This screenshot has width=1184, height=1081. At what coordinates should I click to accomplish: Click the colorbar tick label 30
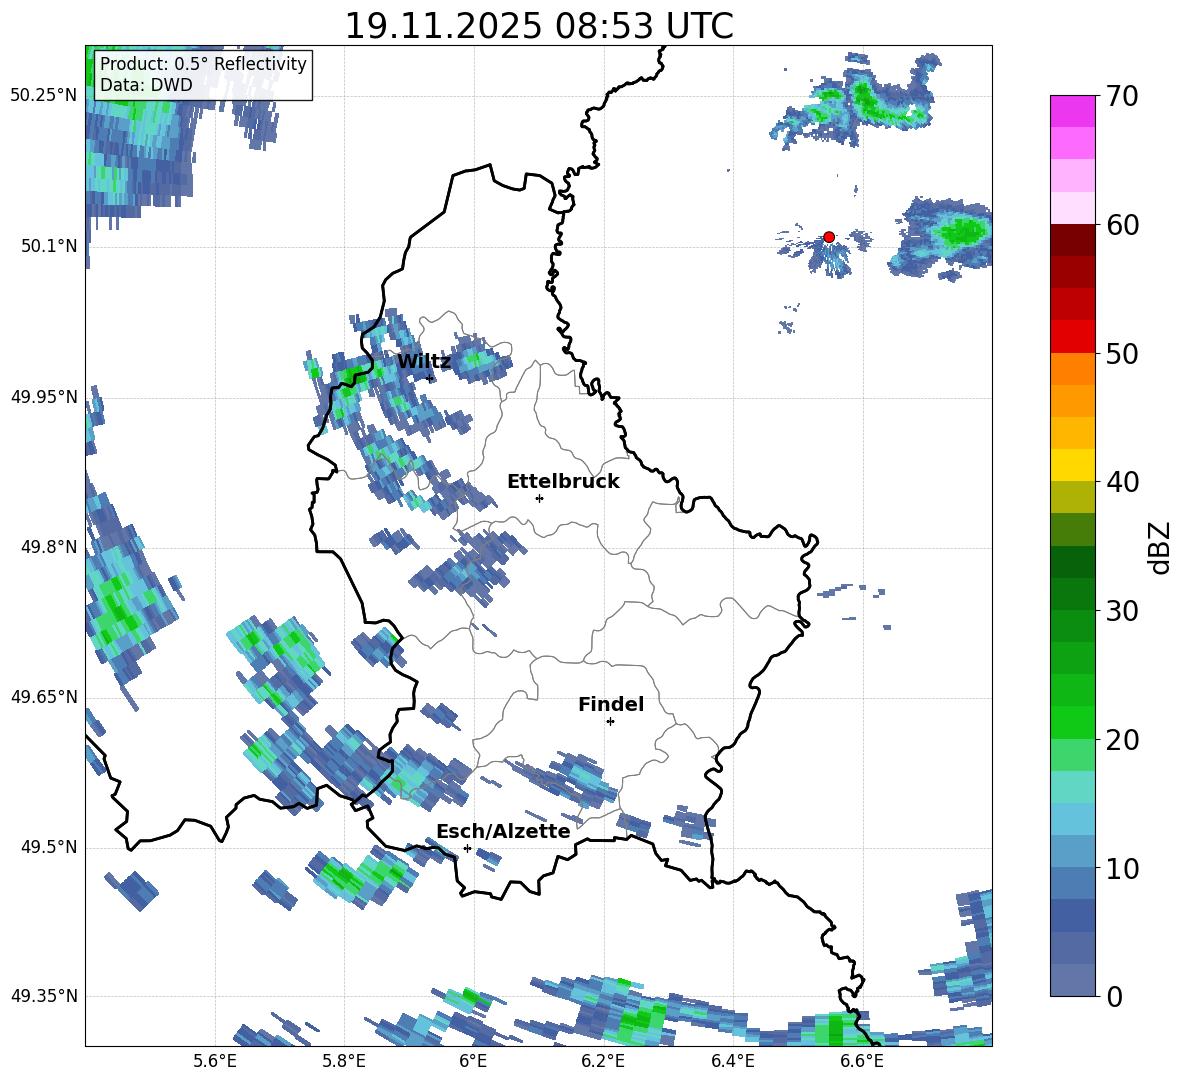[1121, 611]
